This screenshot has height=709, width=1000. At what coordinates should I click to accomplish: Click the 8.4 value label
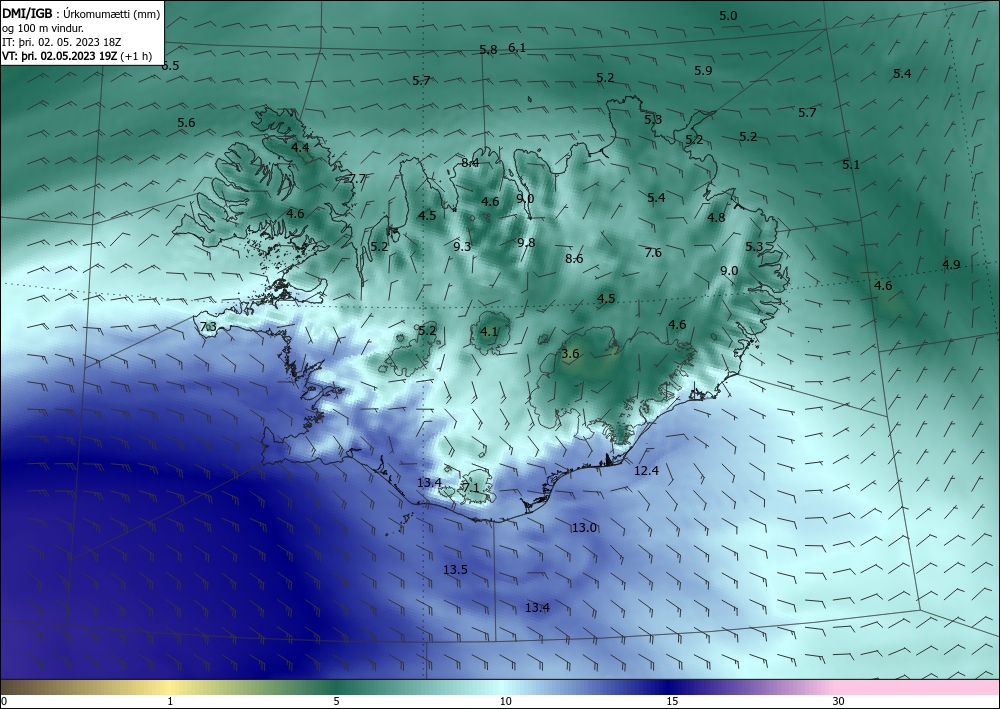pos(470,163)
